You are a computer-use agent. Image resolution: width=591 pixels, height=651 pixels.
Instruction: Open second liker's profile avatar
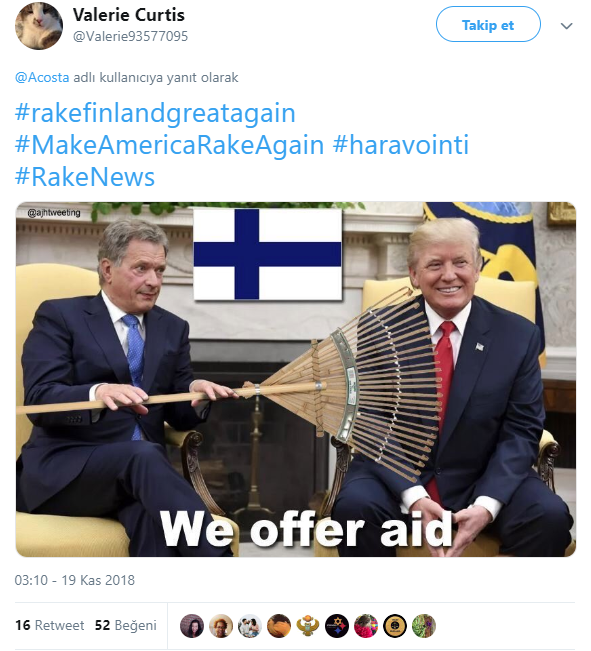click(x=221, y=626)
